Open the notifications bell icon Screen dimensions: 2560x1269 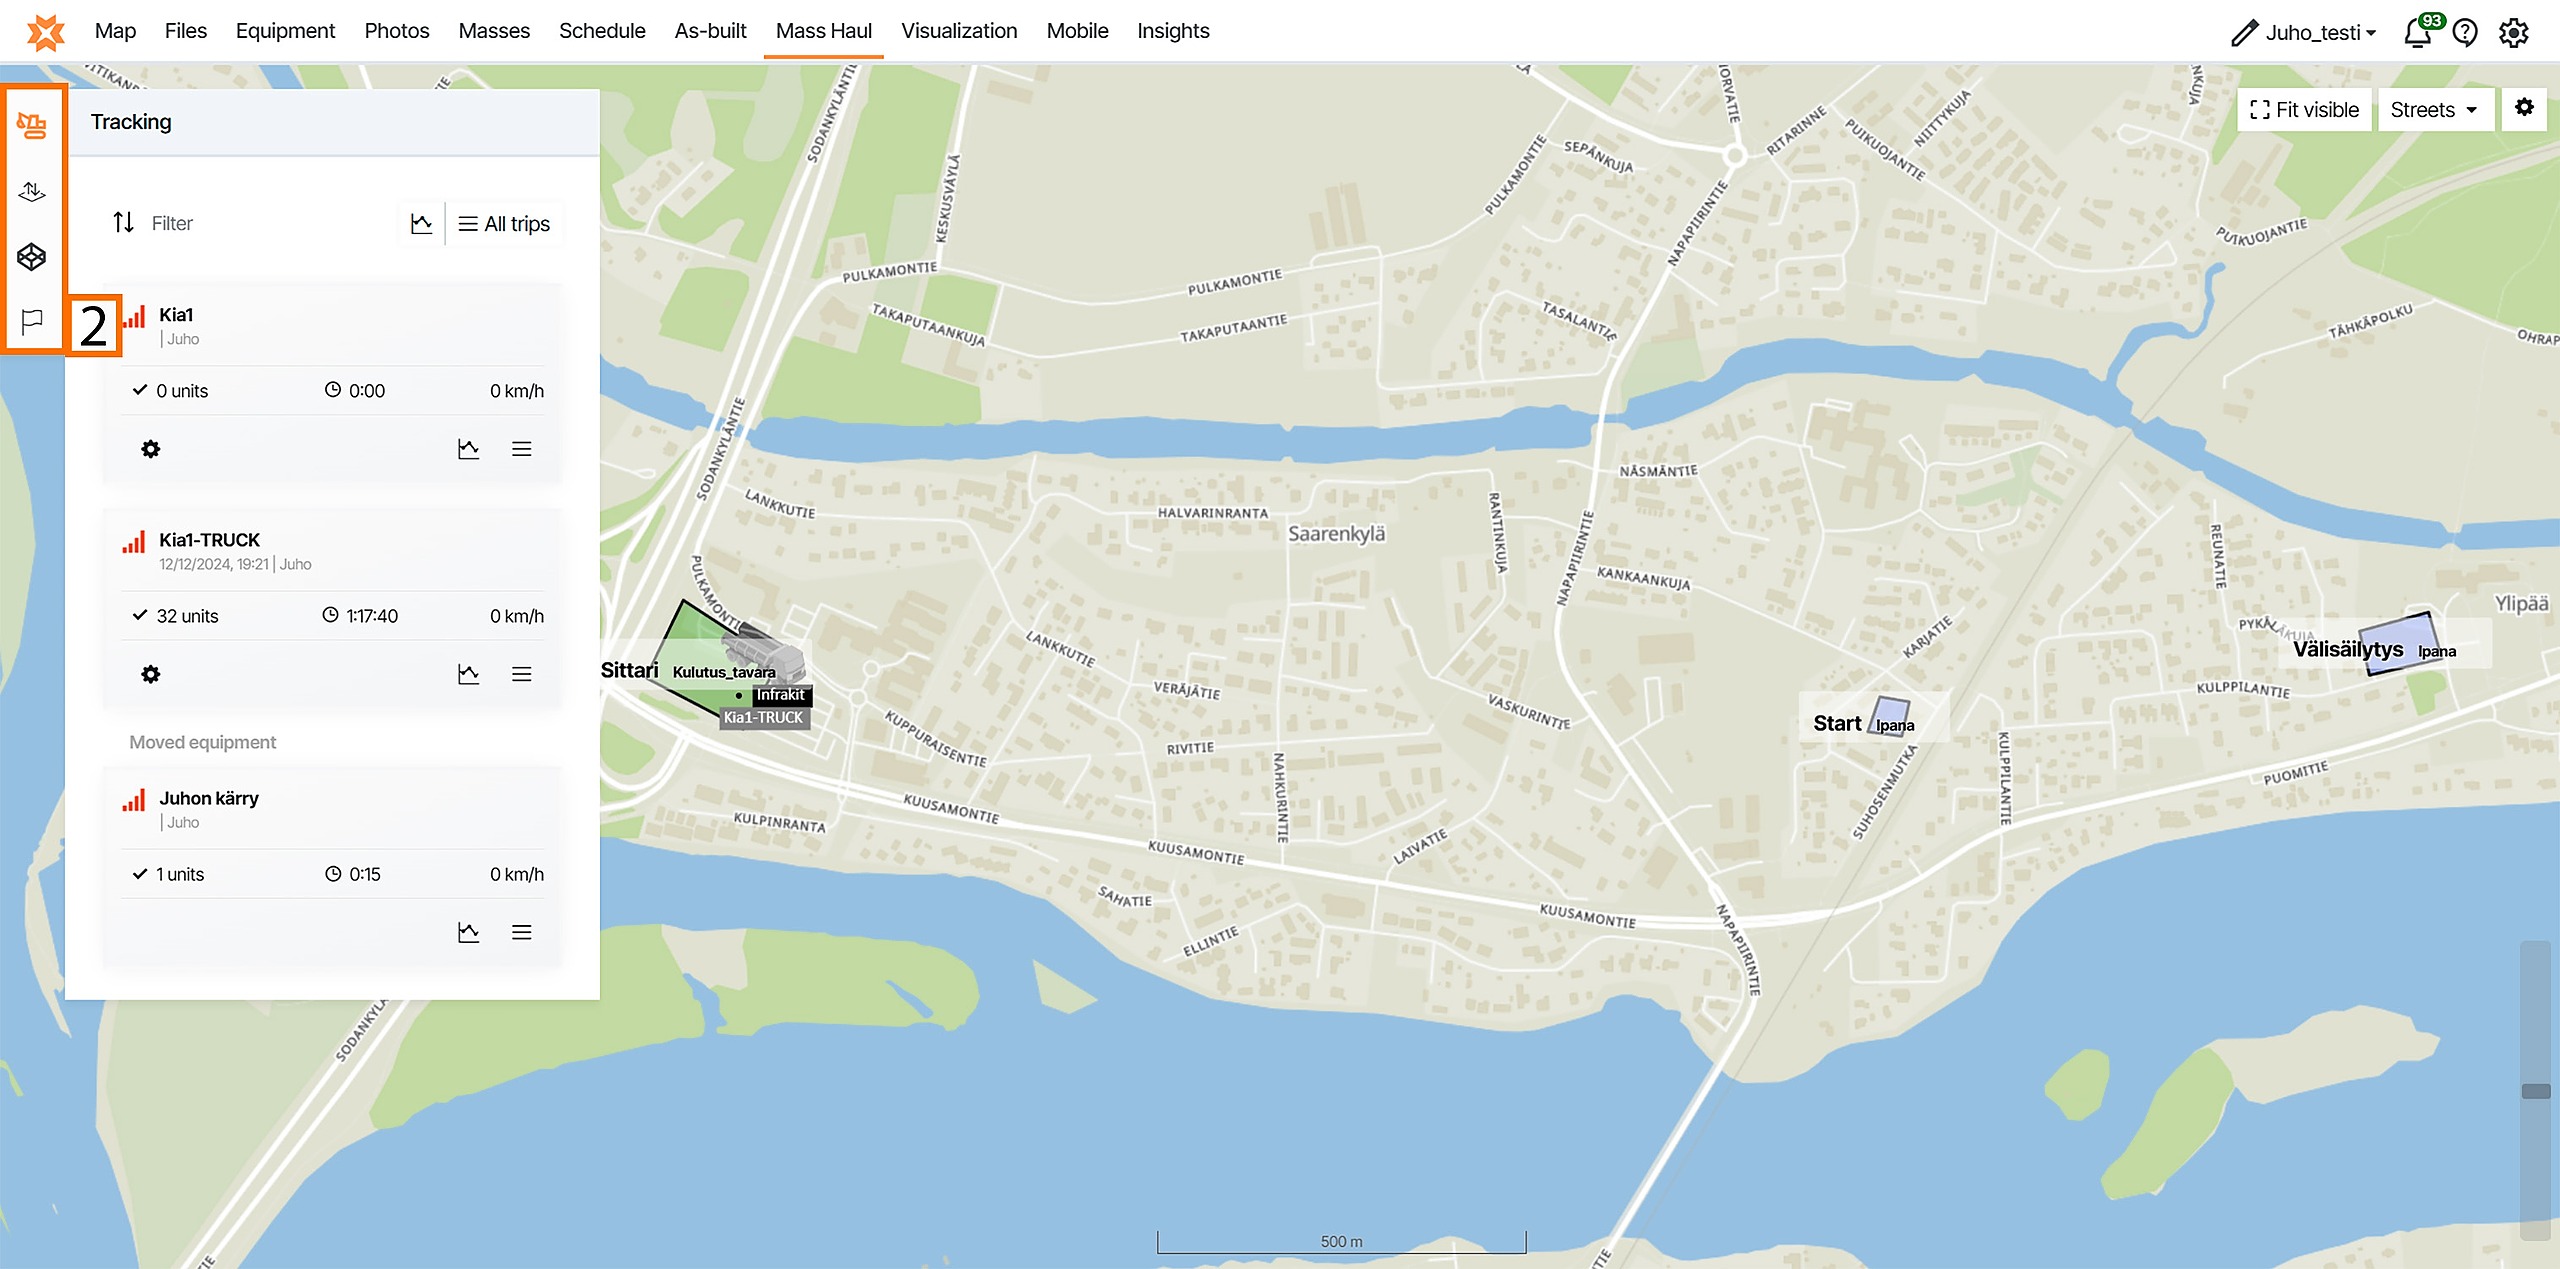[x=2417, y=32]
